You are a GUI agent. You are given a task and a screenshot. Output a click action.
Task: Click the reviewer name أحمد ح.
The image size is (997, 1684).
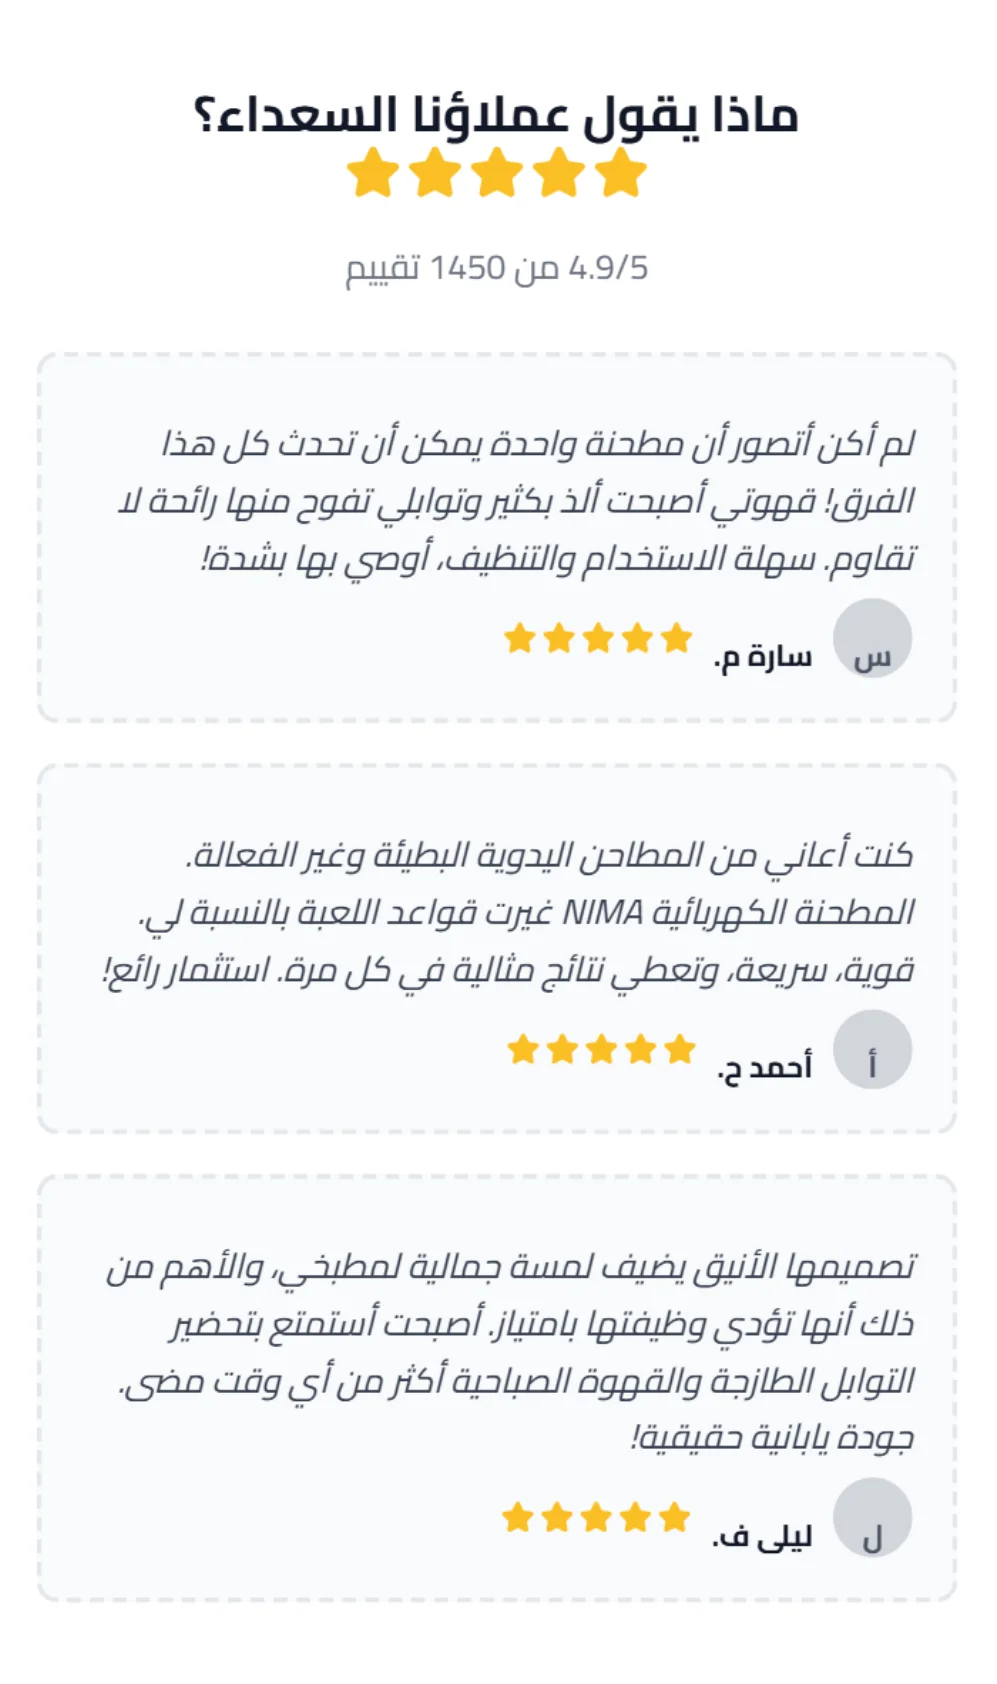764,1068
